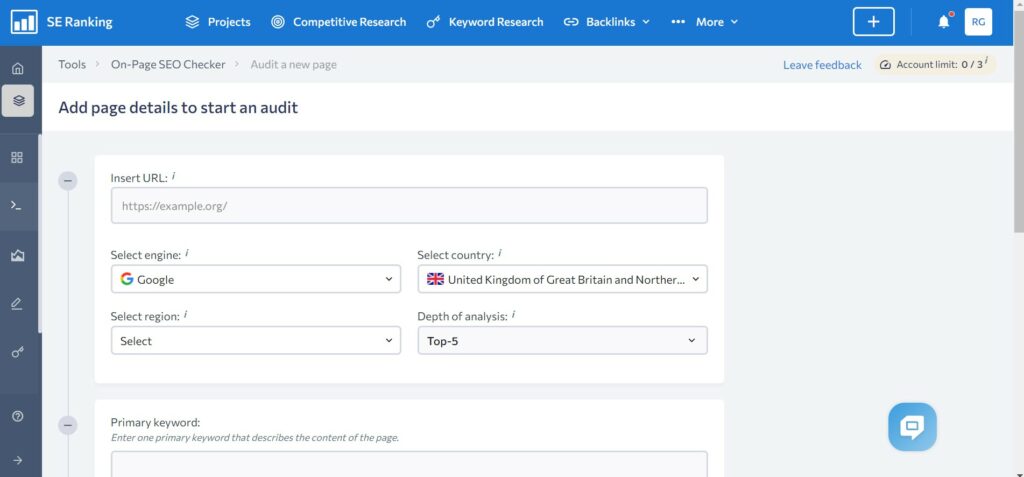The image size is (1024, 477).
Task: Click the Leave feedback link
Action: tap(822, 65)
